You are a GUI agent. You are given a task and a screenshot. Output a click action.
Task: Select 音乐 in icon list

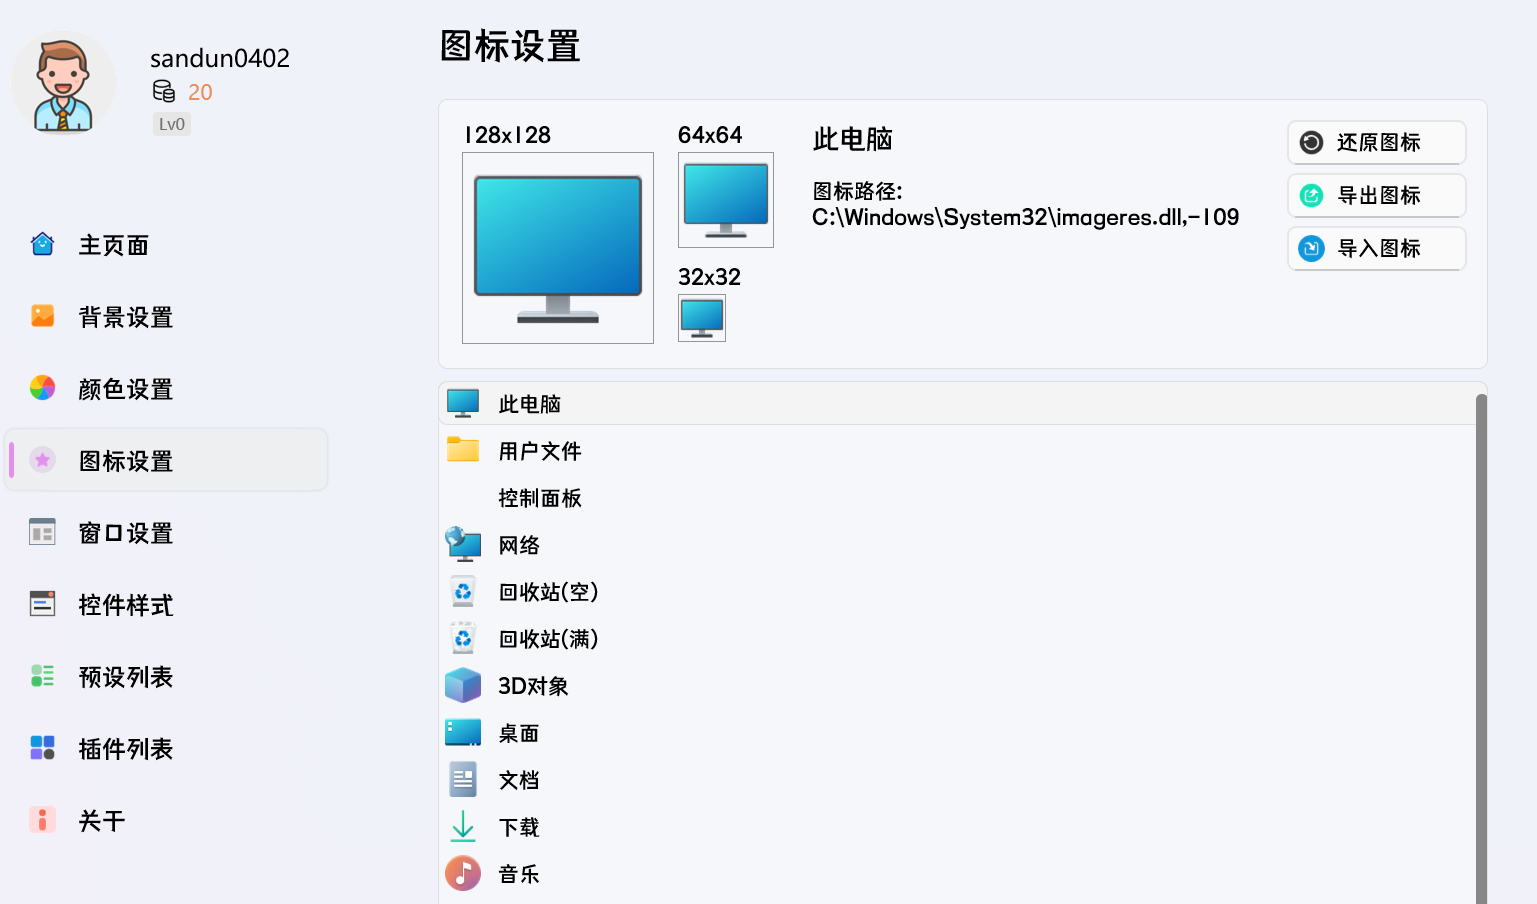click(x=957, y=873)
